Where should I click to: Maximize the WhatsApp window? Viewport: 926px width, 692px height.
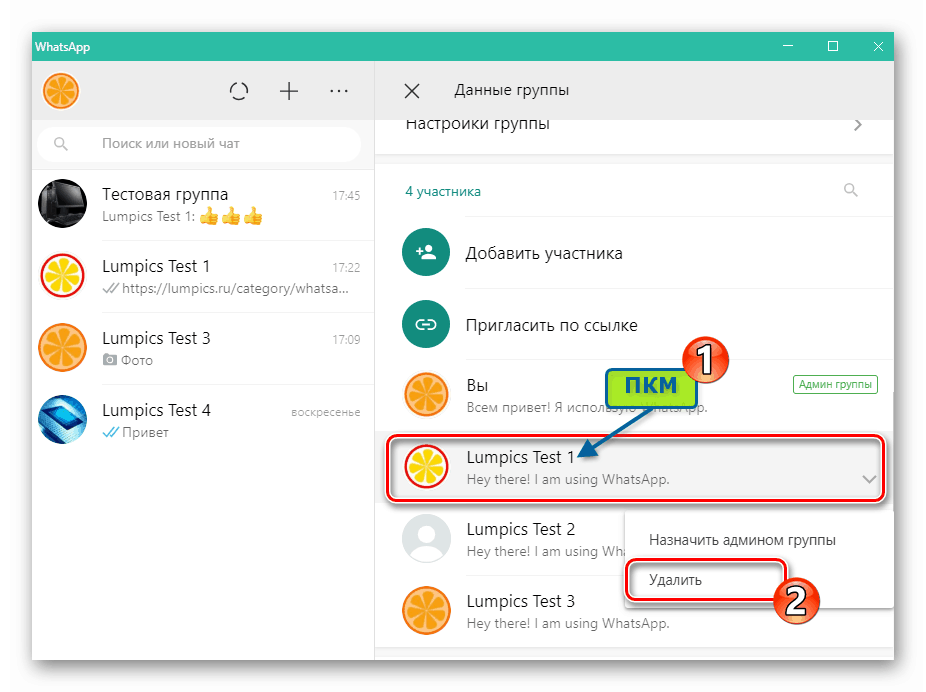[x=833, y=46]
